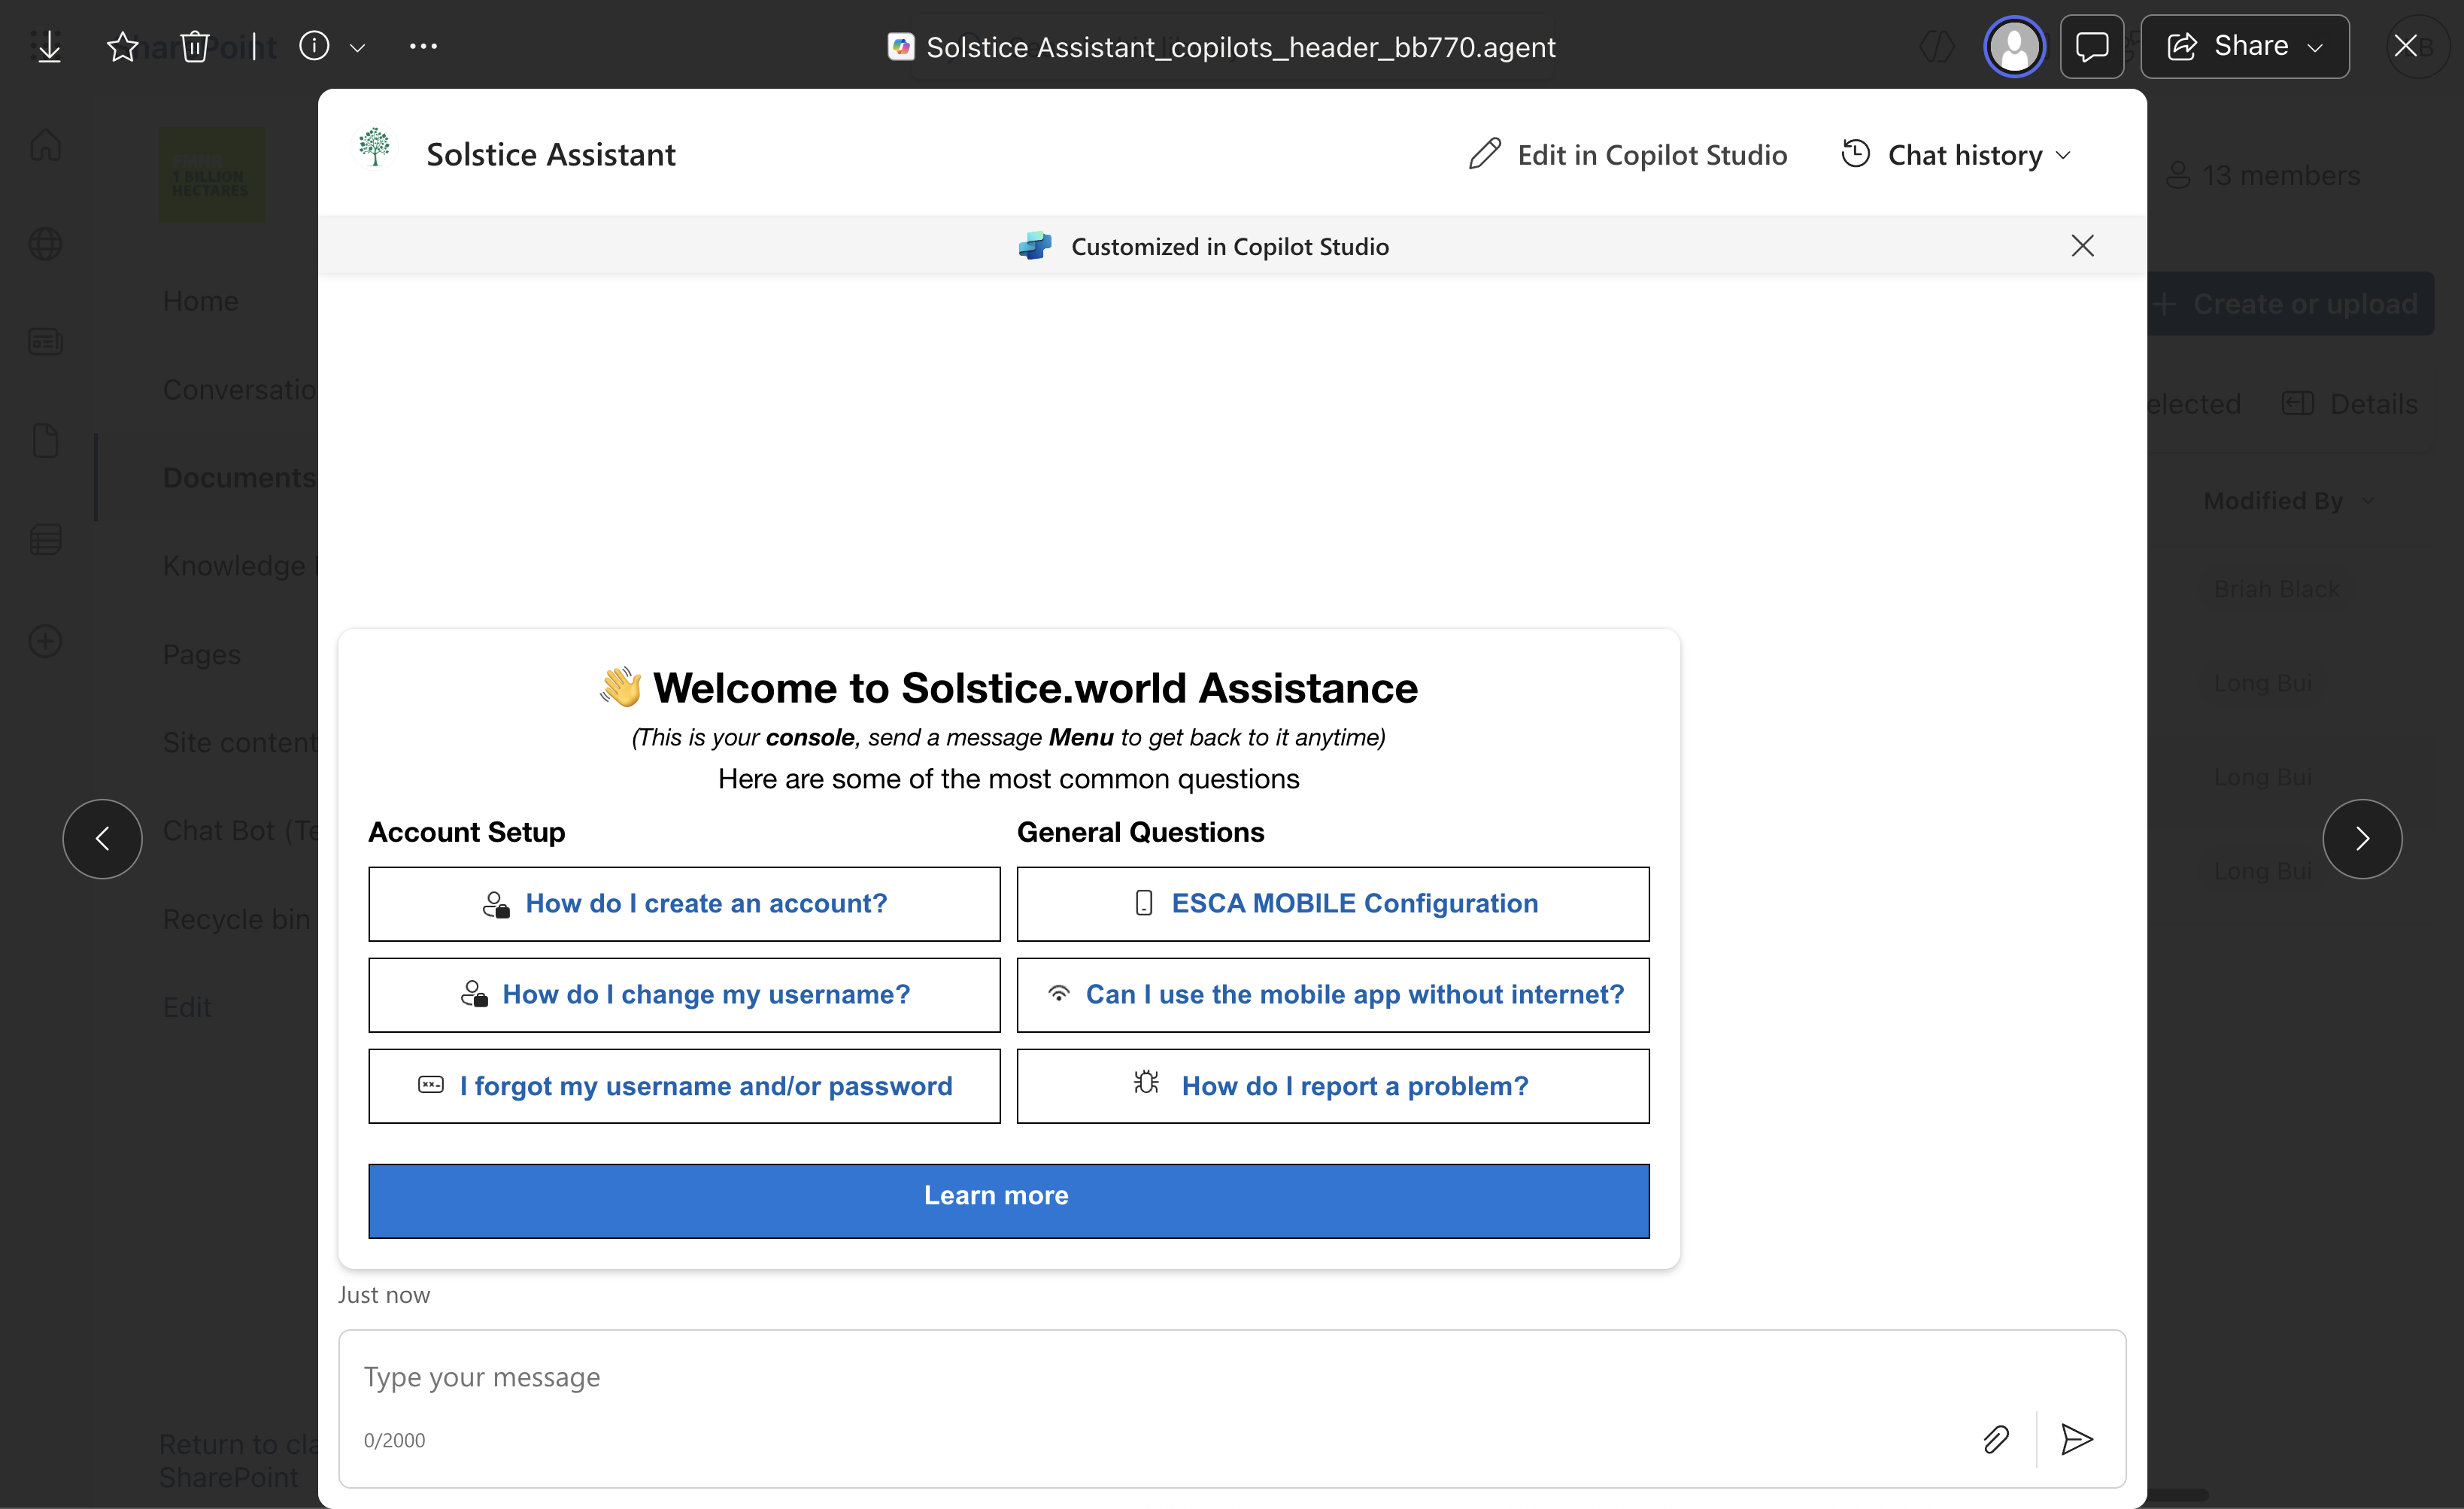
Task: Click the pencil to Edit in Copilot Studio
Action: 1486,153
